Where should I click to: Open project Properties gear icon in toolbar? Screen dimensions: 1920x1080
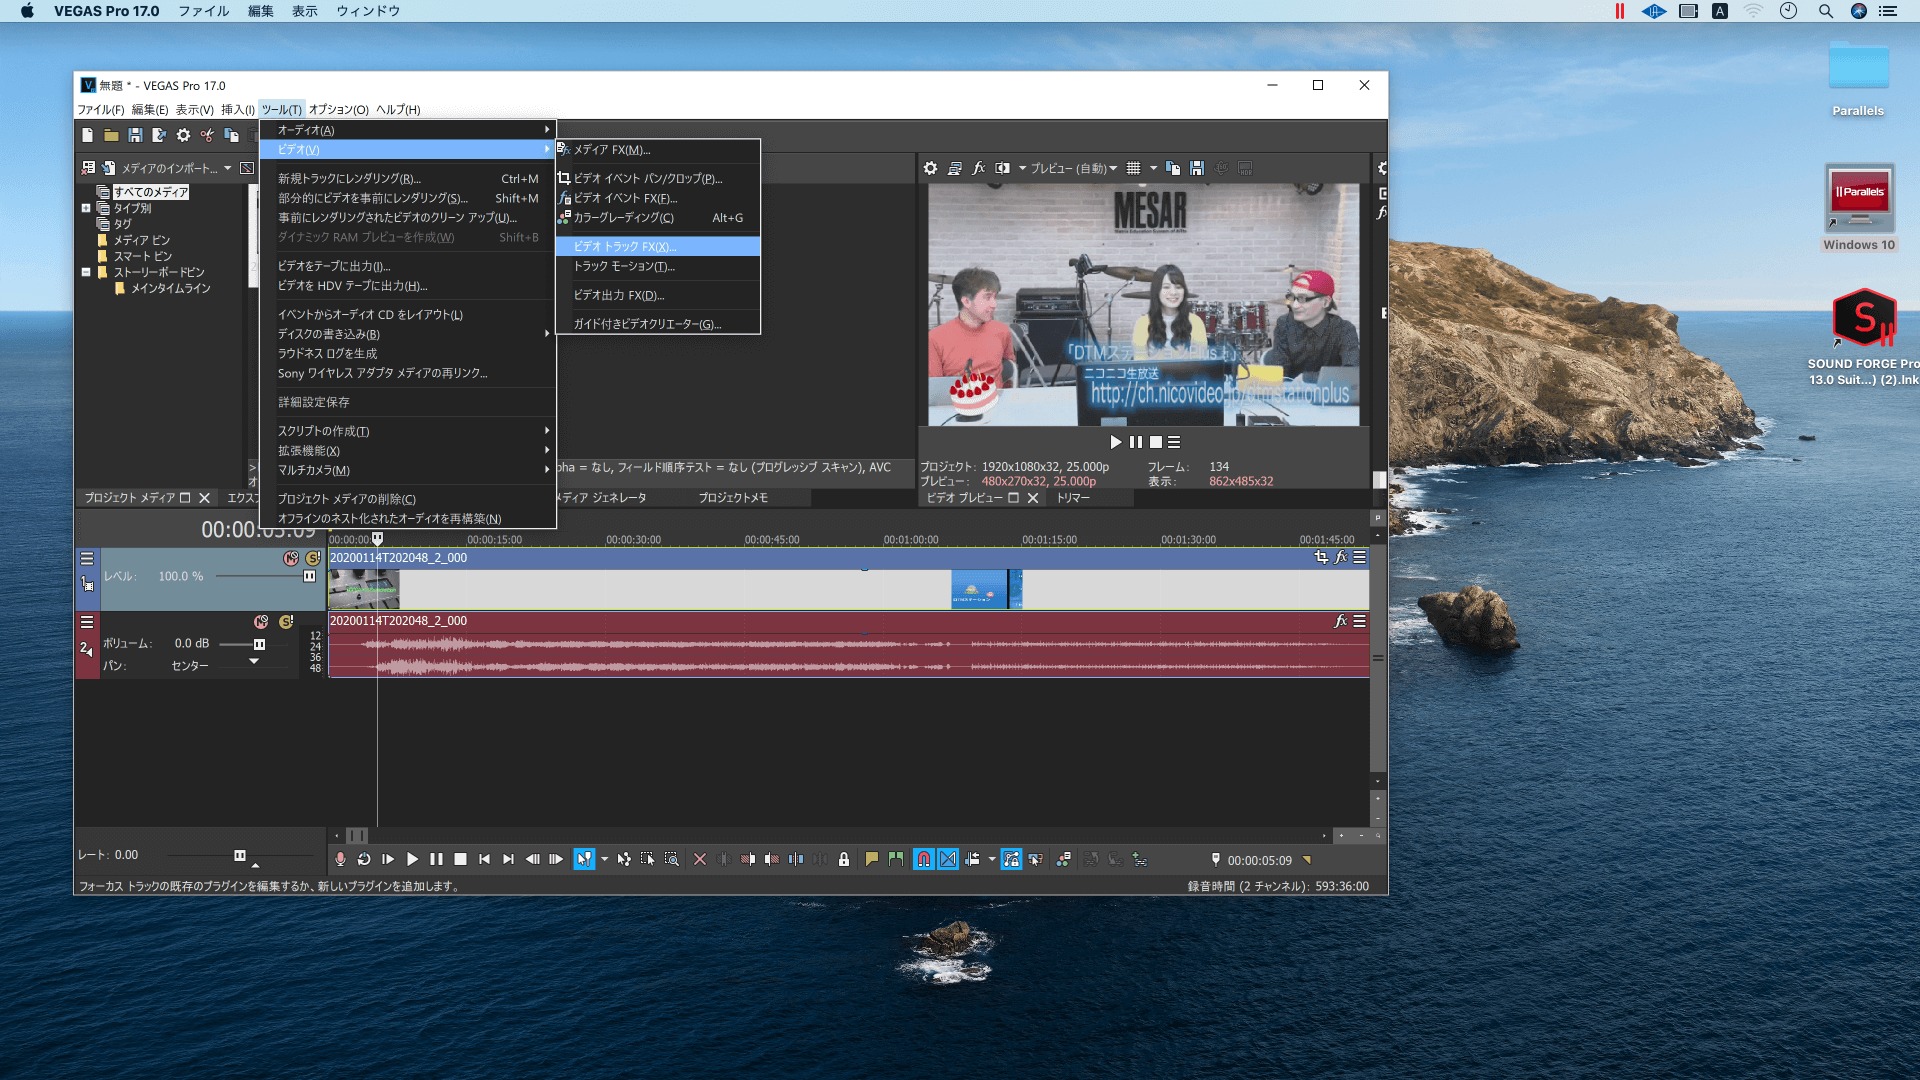pyautogui.click(x=183, y=135)
